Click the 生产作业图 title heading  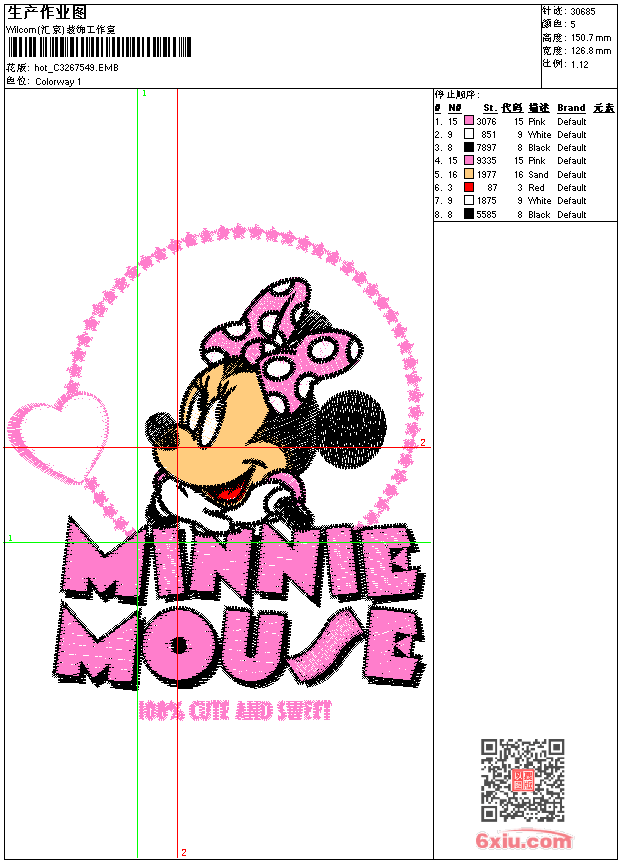[x=47, y=12]
